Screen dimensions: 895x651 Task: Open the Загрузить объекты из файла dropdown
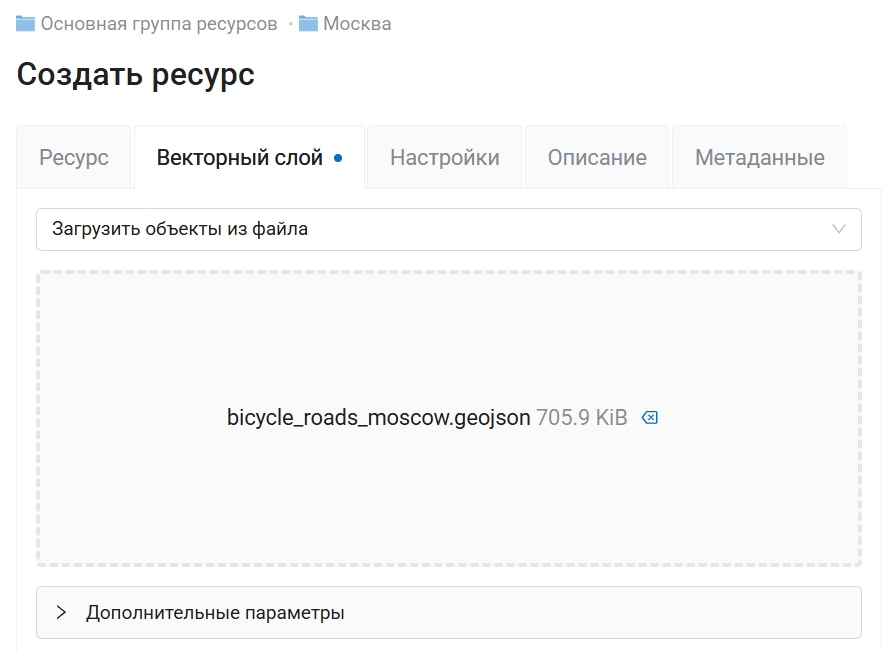[448, 229]
